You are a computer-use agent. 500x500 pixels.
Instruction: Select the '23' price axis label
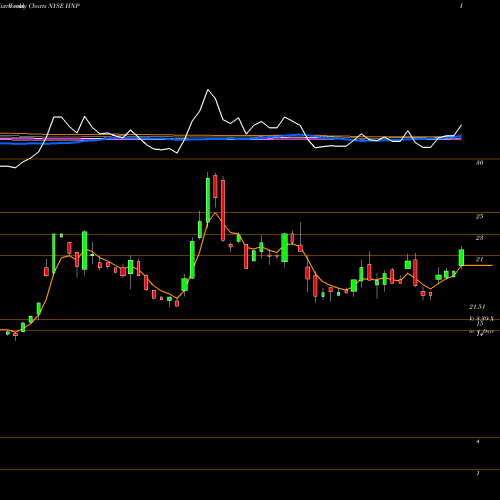(x=479, y=238)
